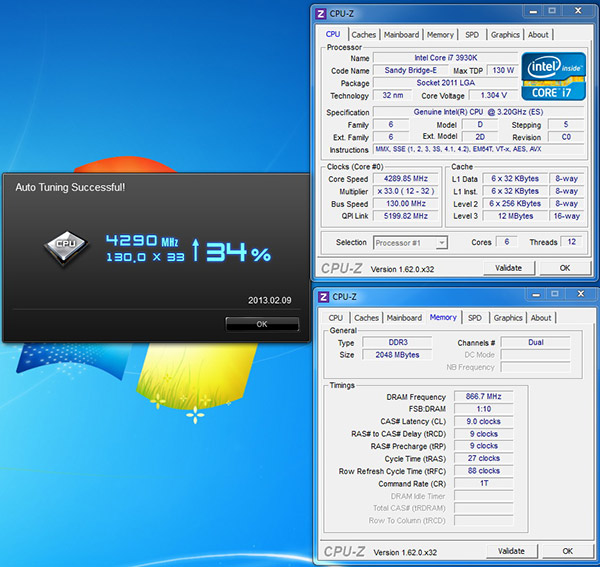
Task: Click OK in the lower CPU-Z window
Action: coord(567,551)
